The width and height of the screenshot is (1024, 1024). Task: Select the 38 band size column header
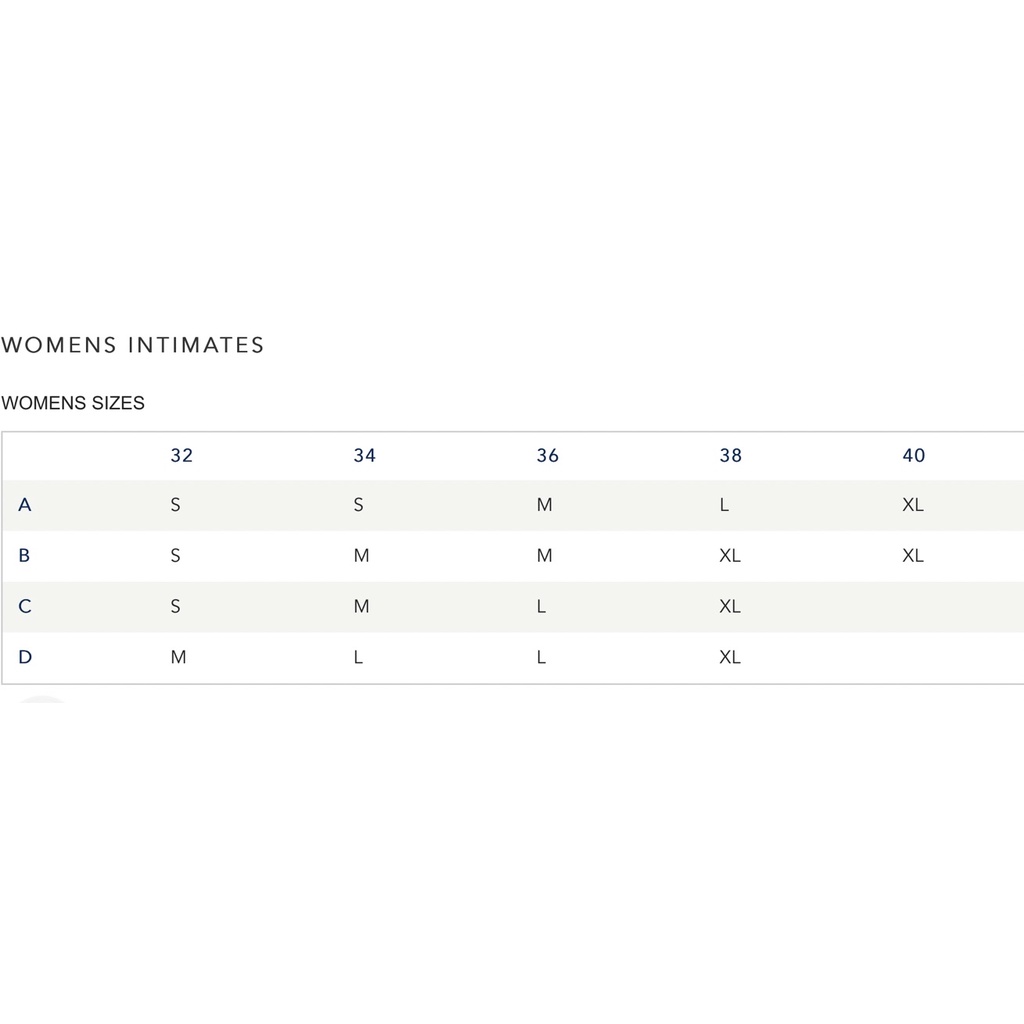point(730,456)
